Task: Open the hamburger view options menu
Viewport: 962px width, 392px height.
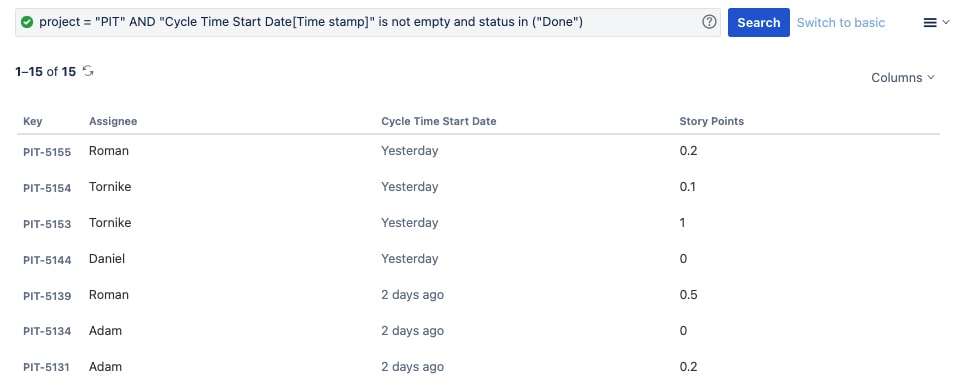Action: [930, 23]
